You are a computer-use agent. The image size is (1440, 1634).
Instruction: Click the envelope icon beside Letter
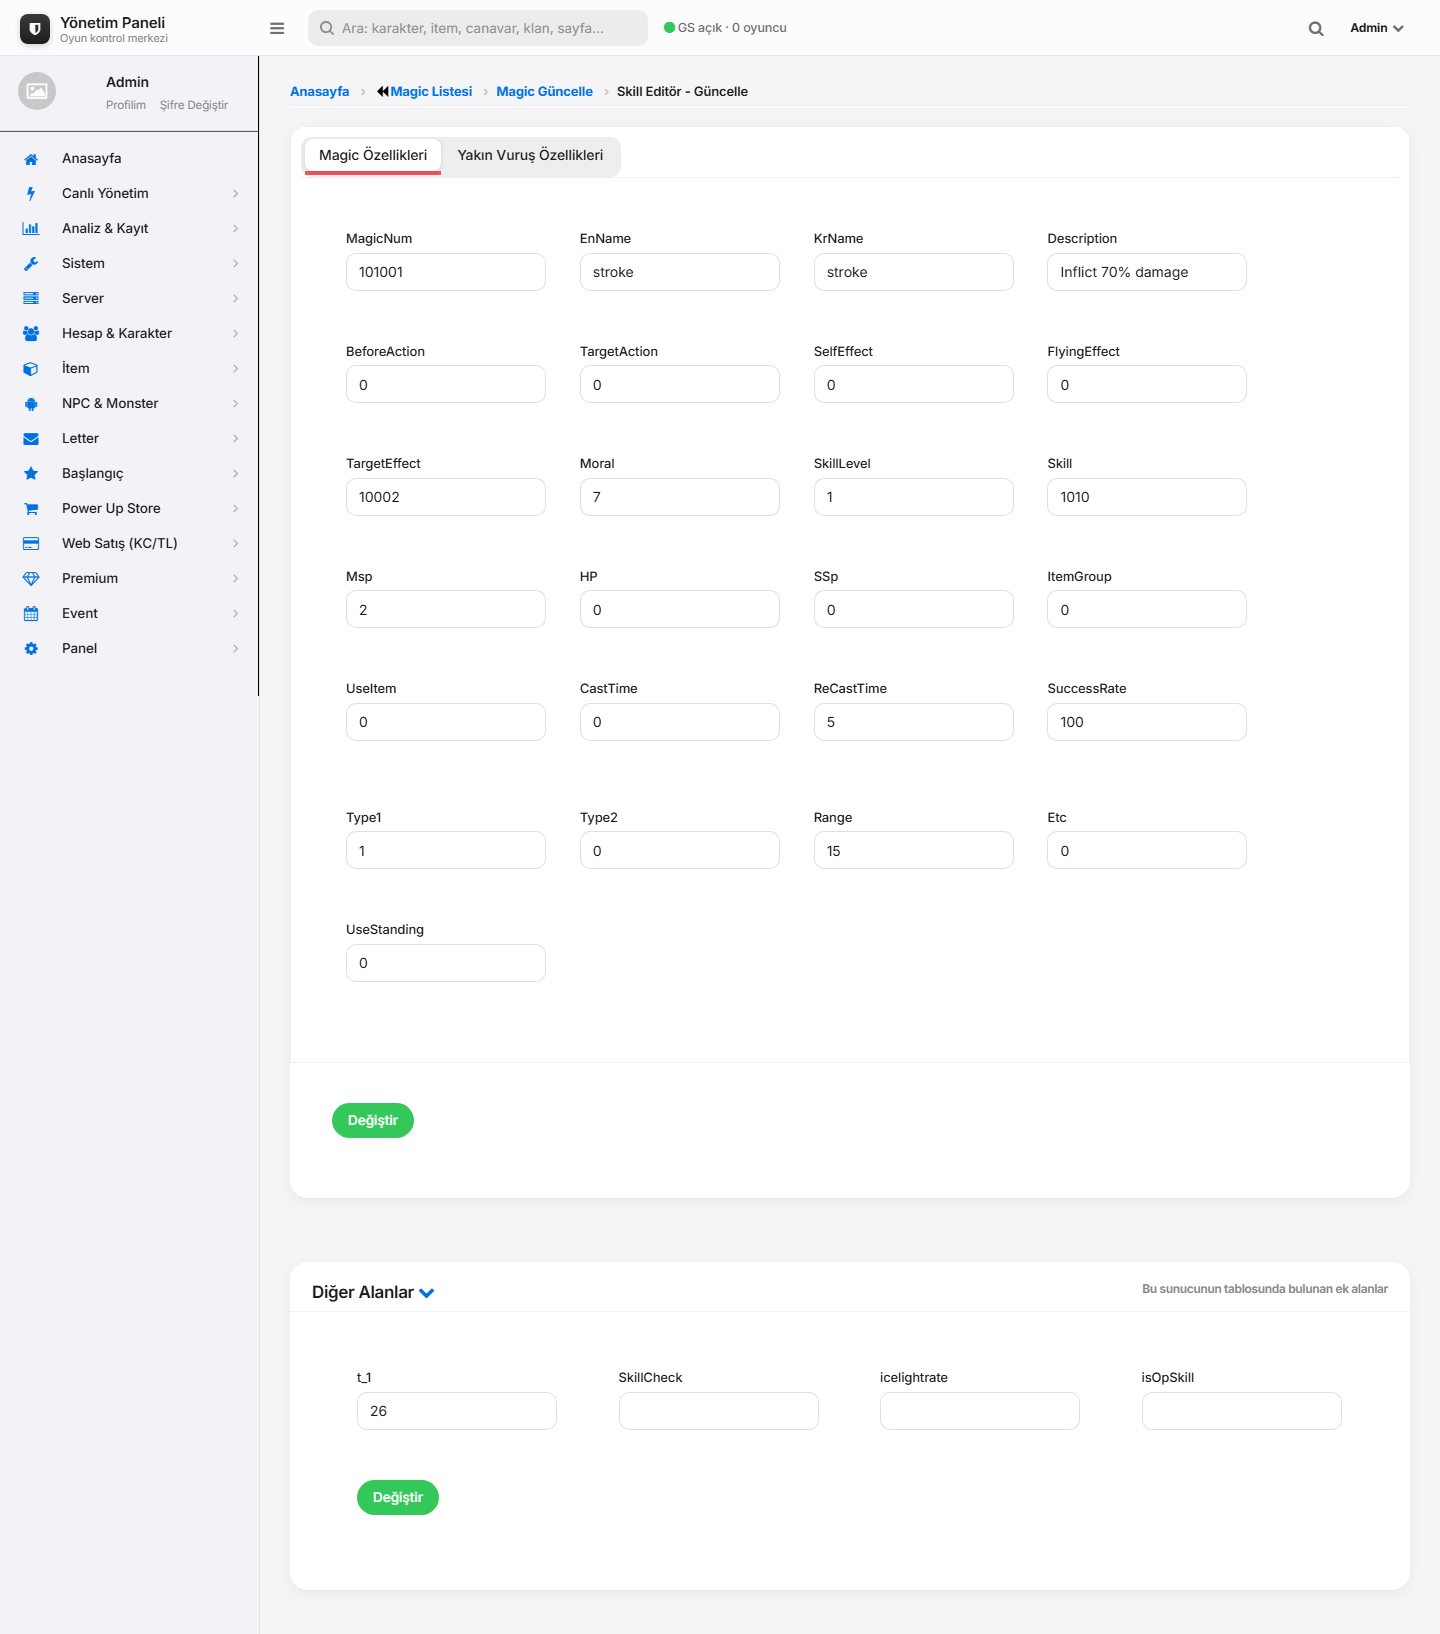(31, 439)
